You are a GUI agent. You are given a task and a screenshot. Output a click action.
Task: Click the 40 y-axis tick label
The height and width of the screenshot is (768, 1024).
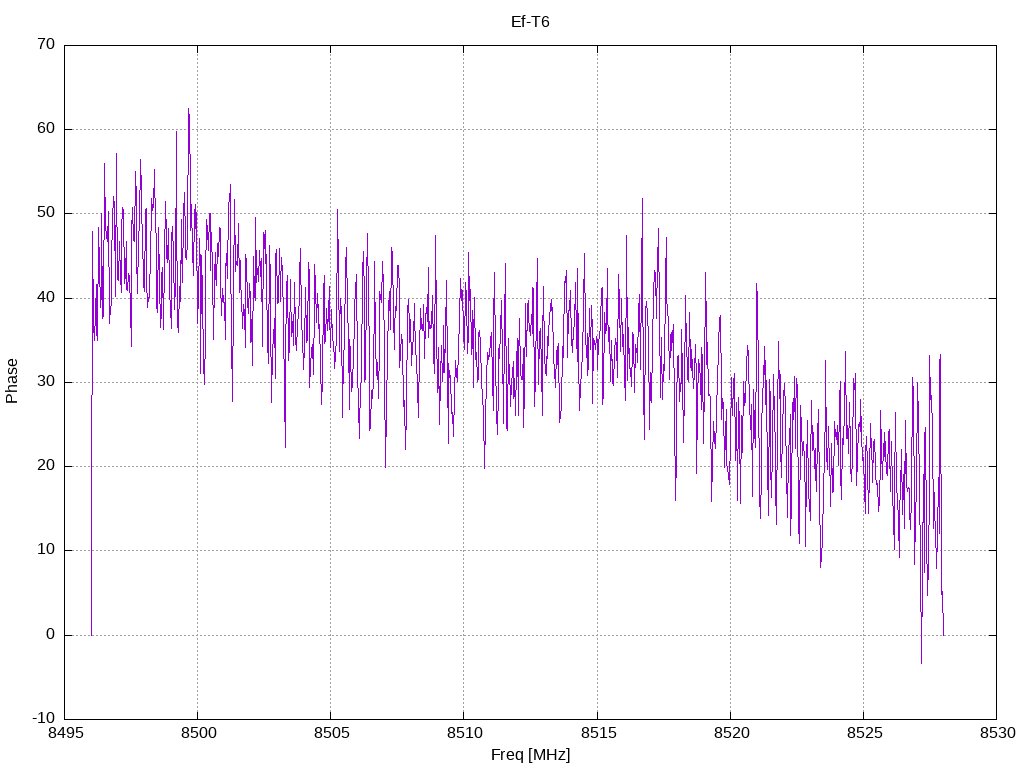coord(46,297)
